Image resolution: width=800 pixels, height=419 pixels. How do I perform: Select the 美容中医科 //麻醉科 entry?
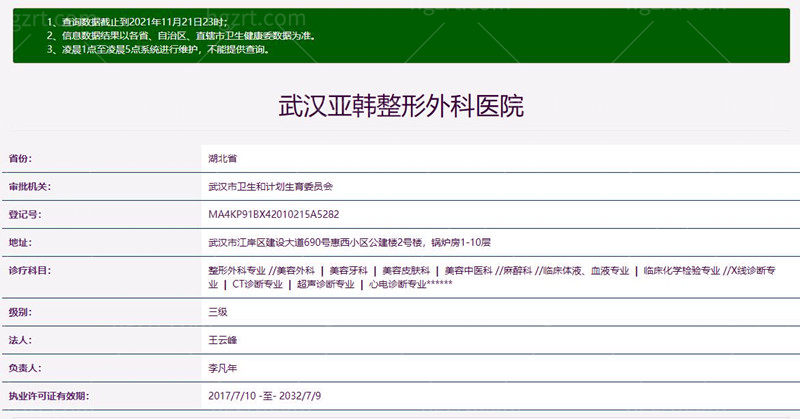488,270
